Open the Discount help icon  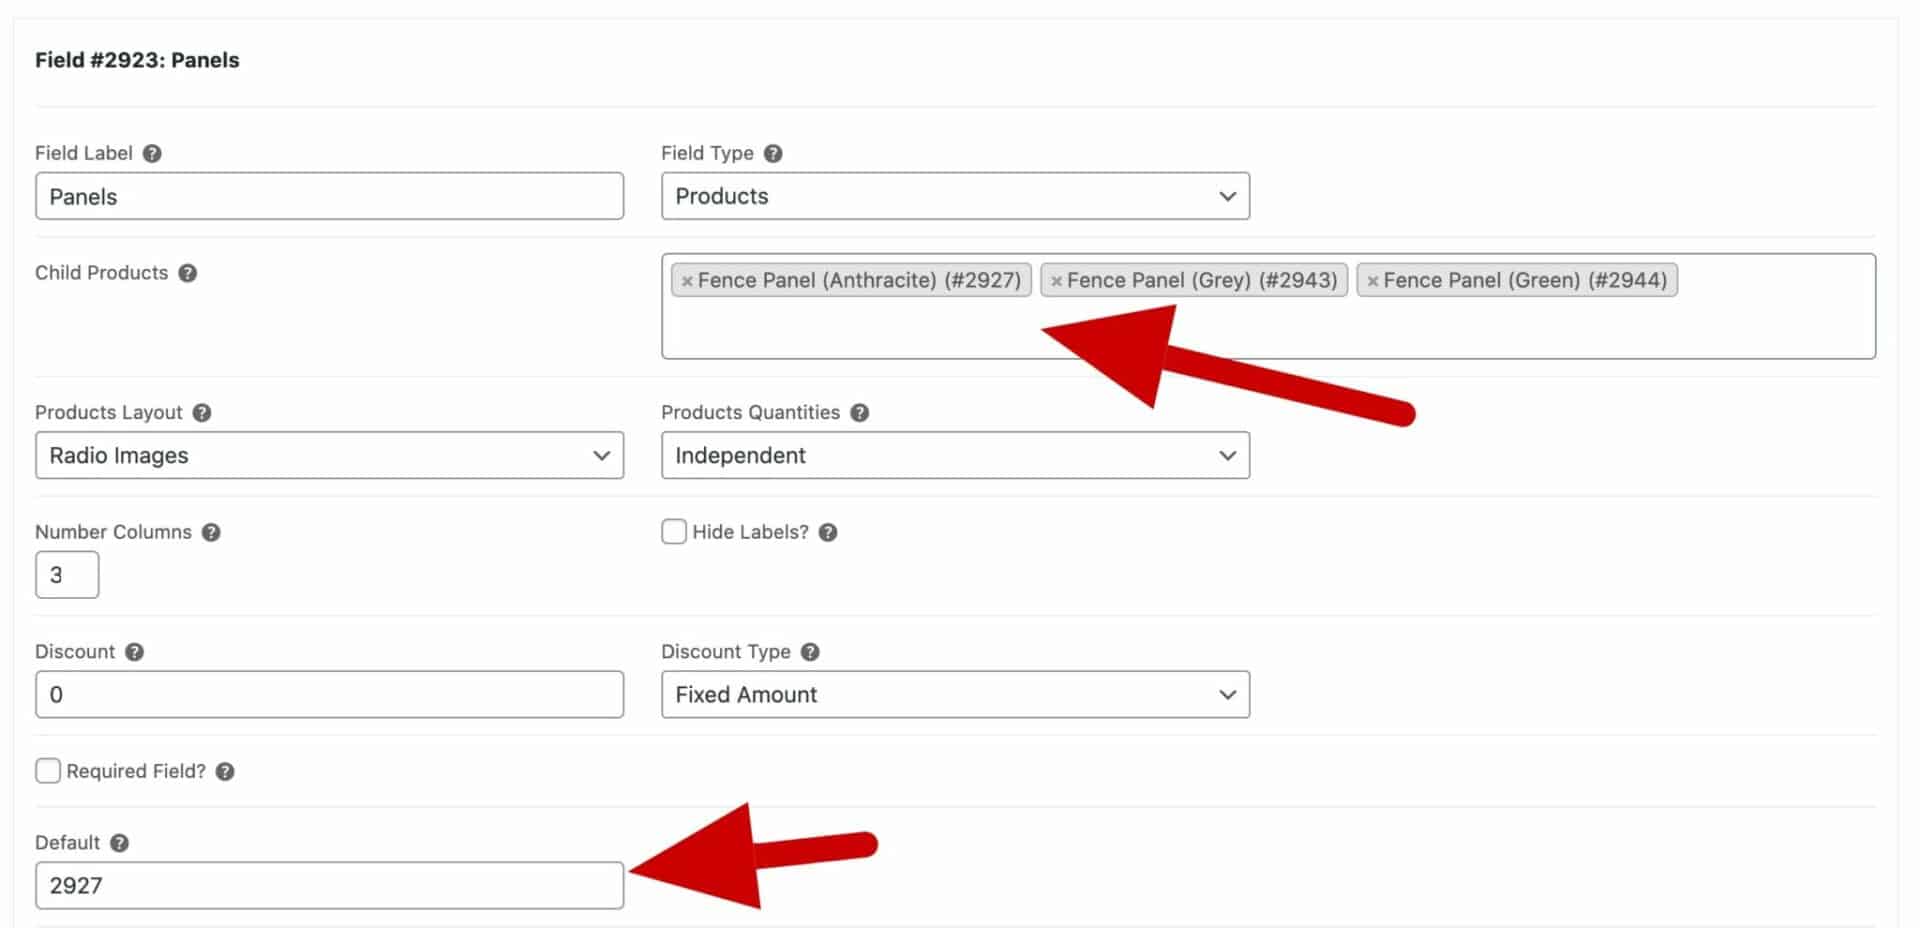coord(134,652)
